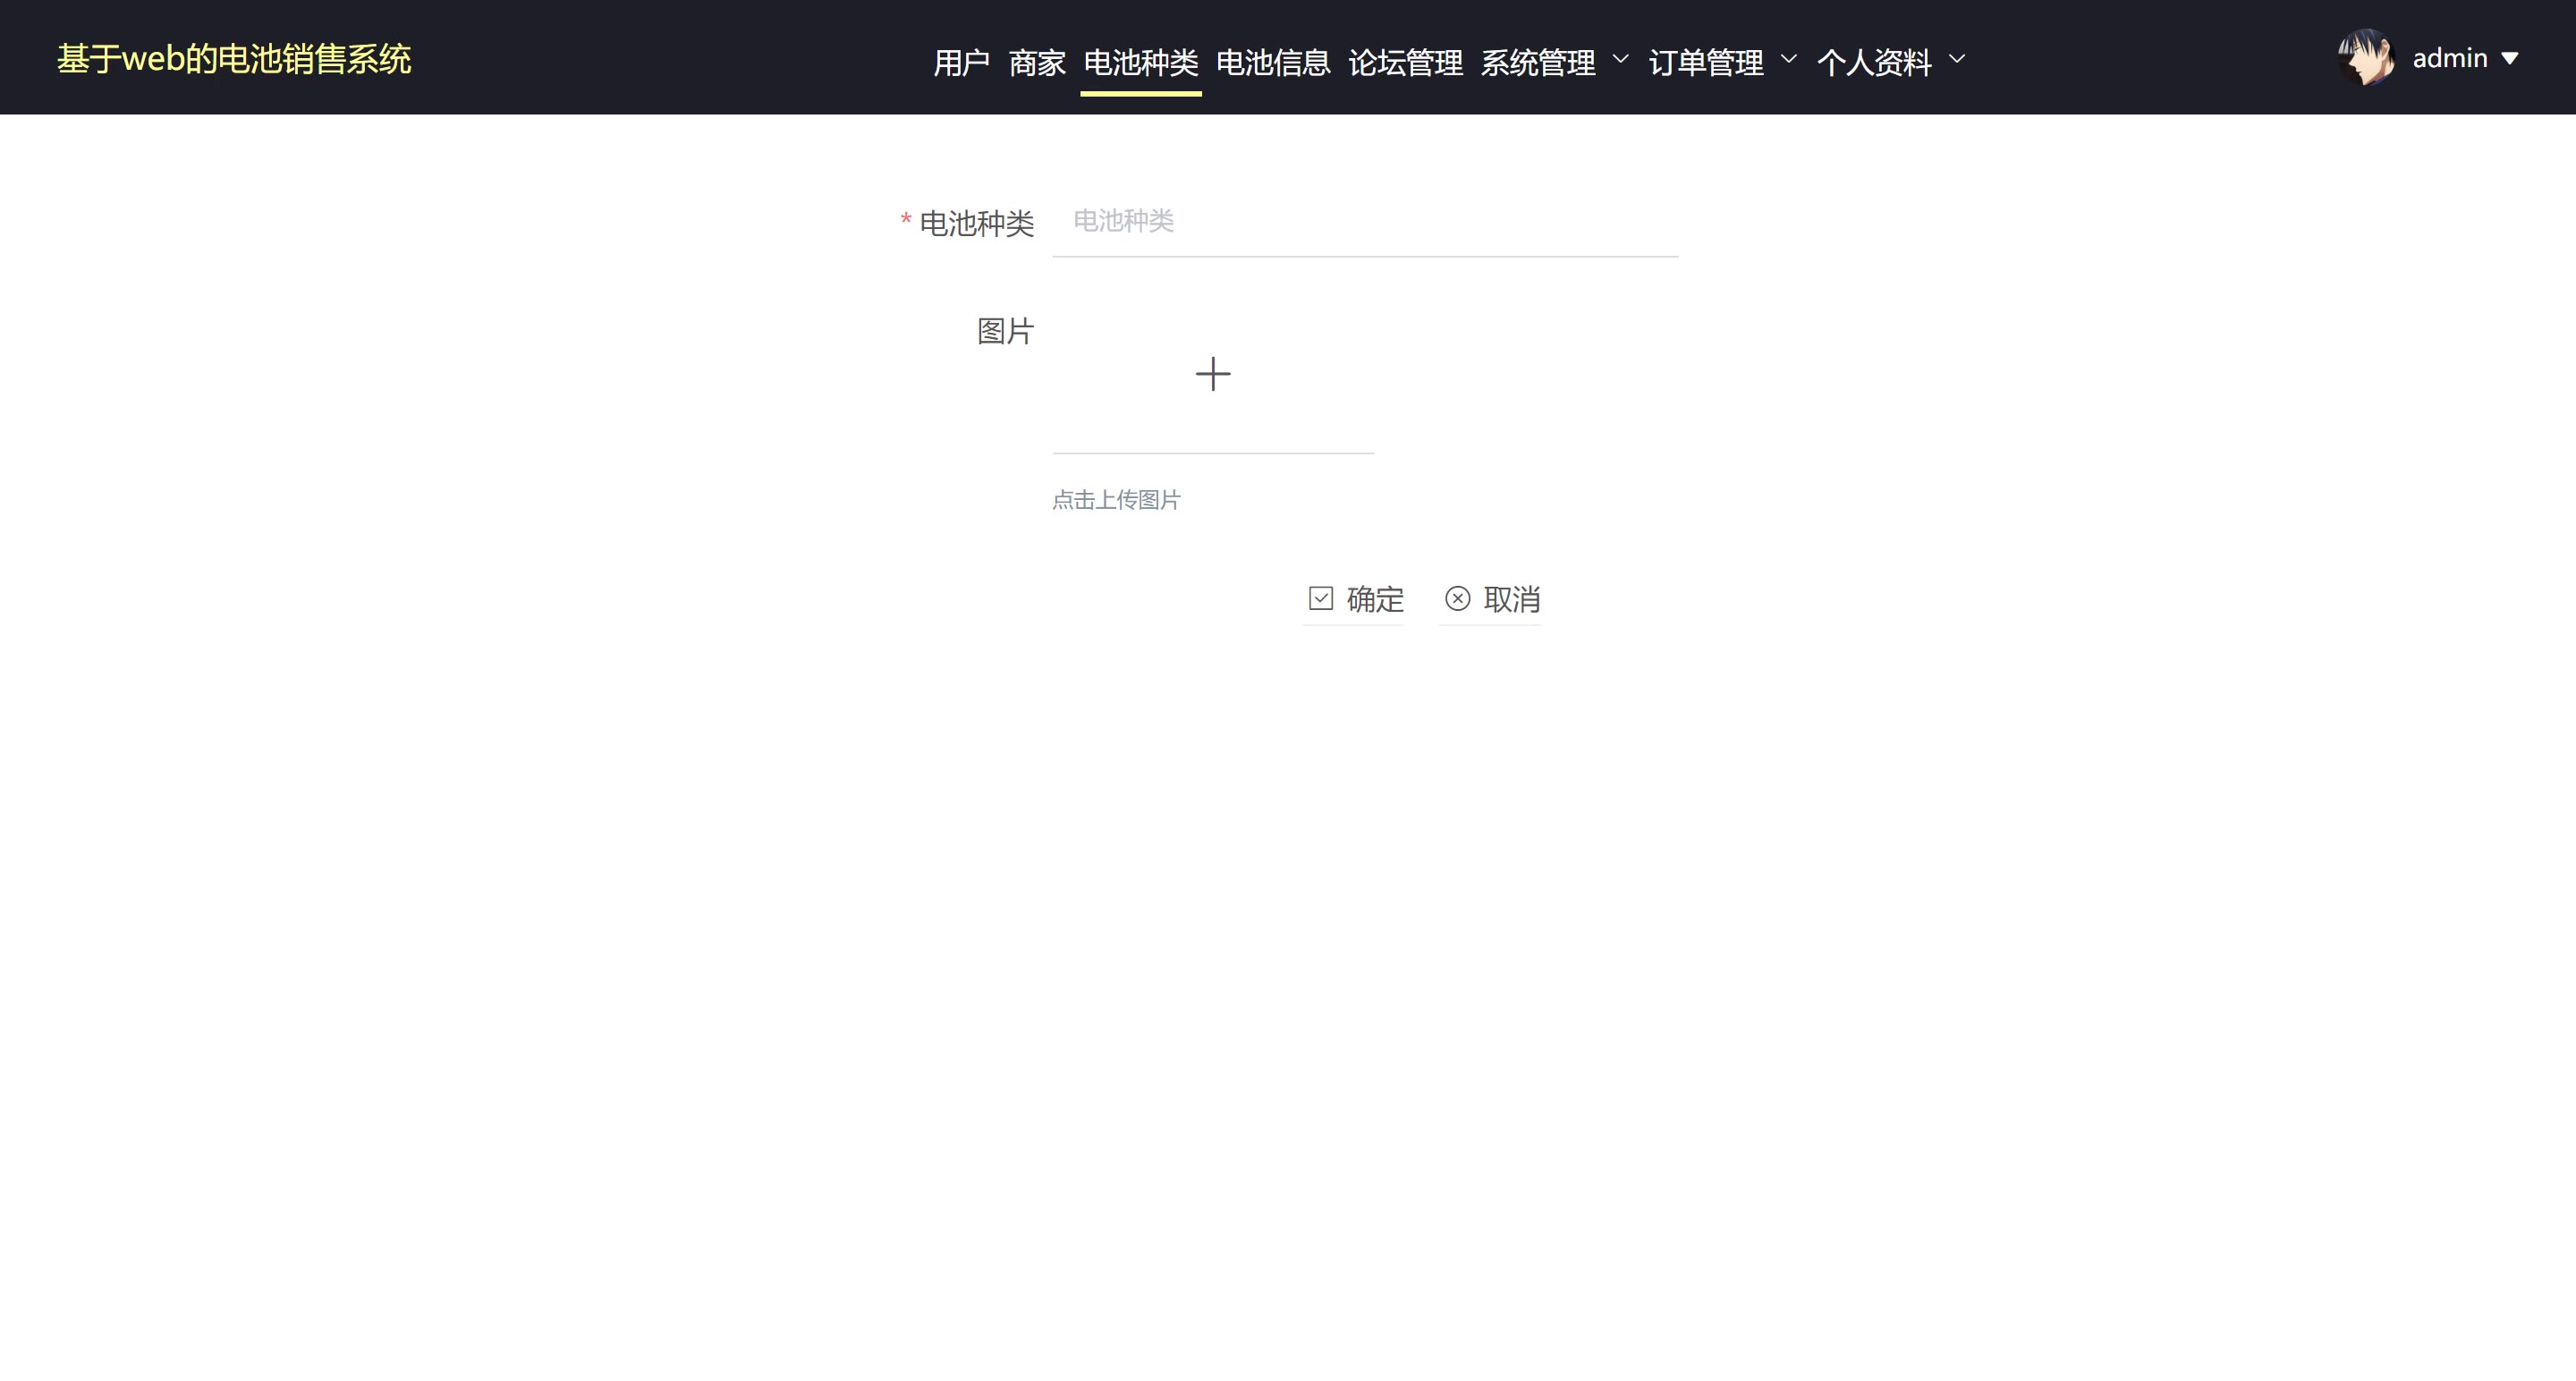Go to the 商家 page
Image resolution: width=2576 pixels, height=1381 pixels.
(x=1037, y=62)
